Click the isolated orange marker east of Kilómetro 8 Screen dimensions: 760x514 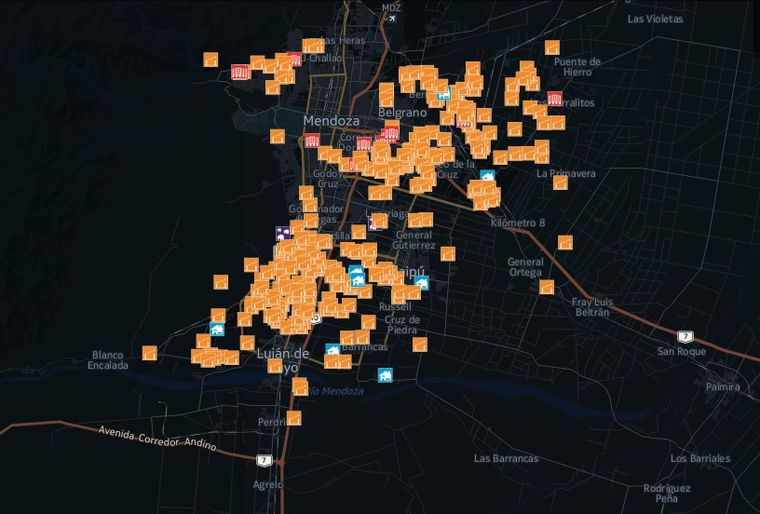[x=565, y=242]
